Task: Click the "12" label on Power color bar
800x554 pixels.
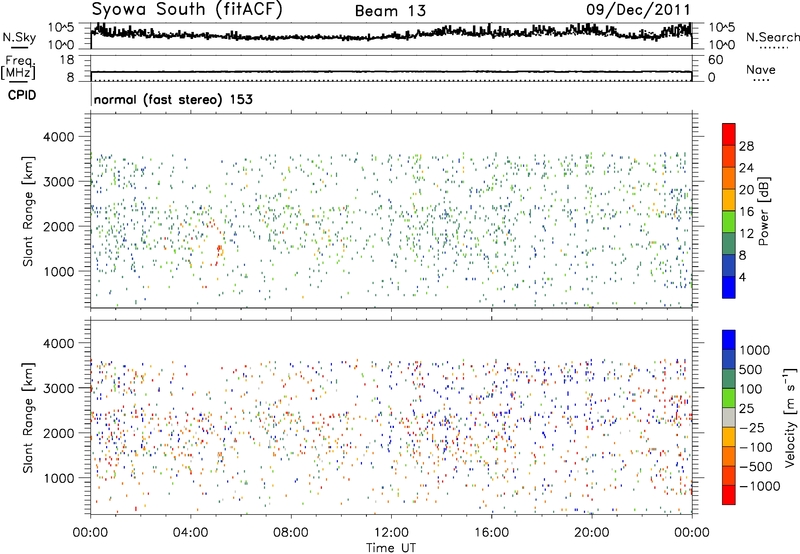Action: [746, 234]
